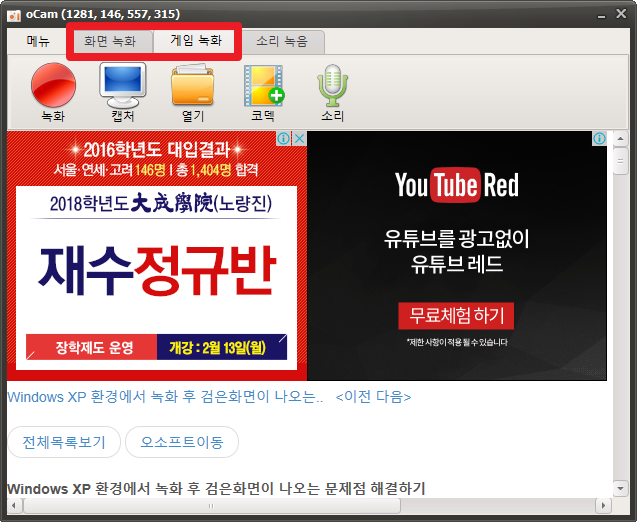Click the horizontal scrollbar right arrow
This screenshot has width=637, height=522.
click(x=603, y=506)
